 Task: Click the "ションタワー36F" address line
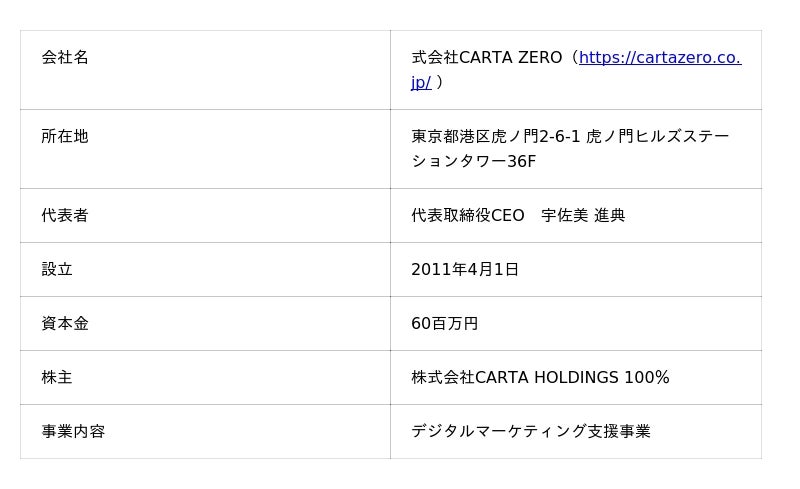[473, 162]
